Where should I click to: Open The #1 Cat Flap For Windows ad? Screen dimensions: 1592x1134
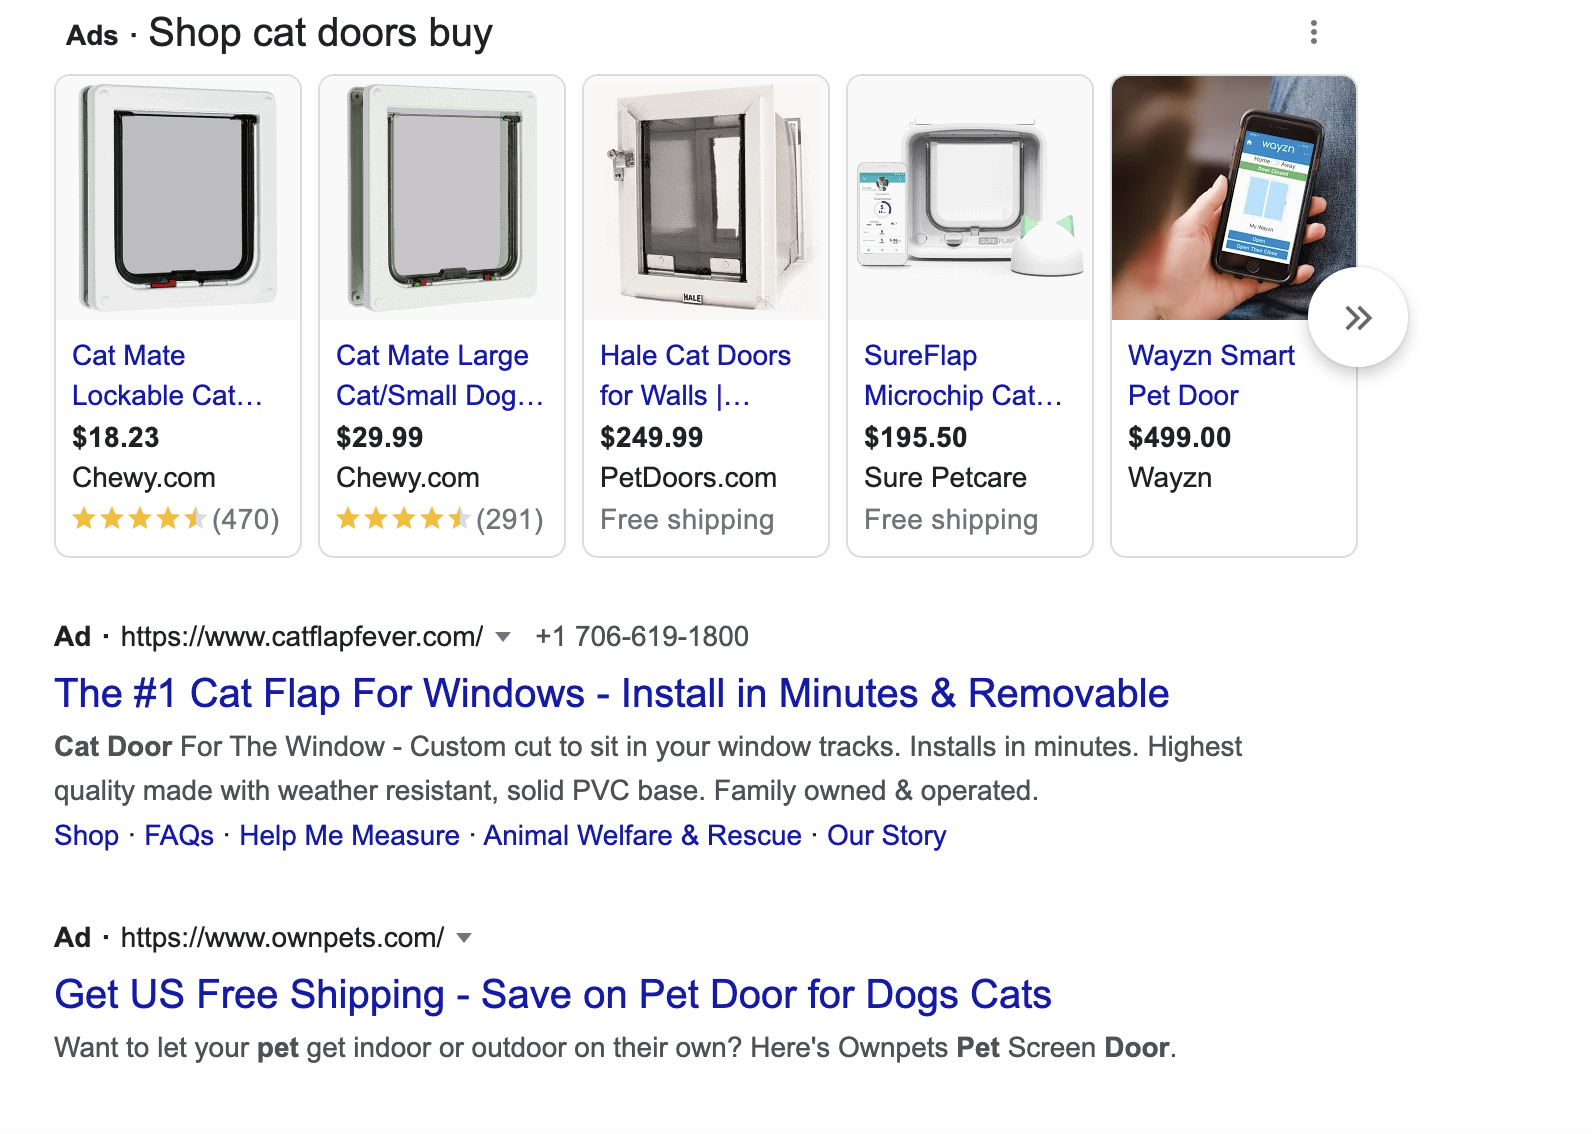coord(611,694)
